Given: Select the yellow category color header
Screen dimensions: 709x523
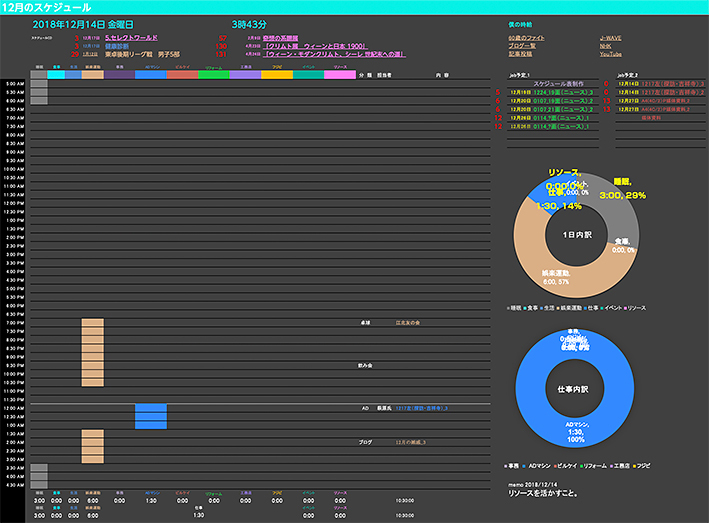Looking at the screenshot, I should pos(277,74).
